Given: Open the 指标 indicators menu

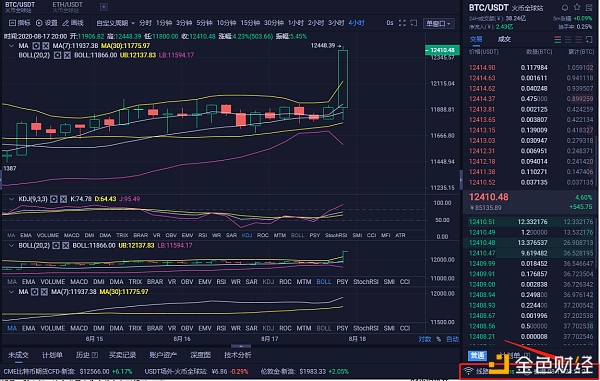Looking at the screenshot, I should coord(19,23).
